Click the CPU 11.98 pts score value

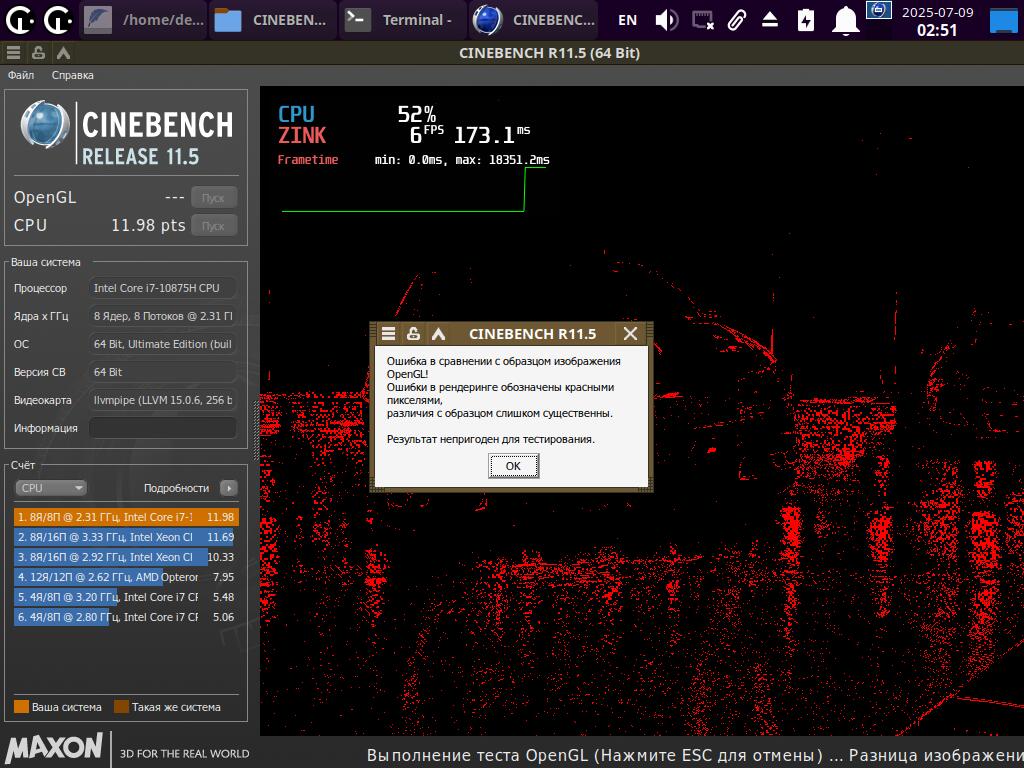pos(148,225)
